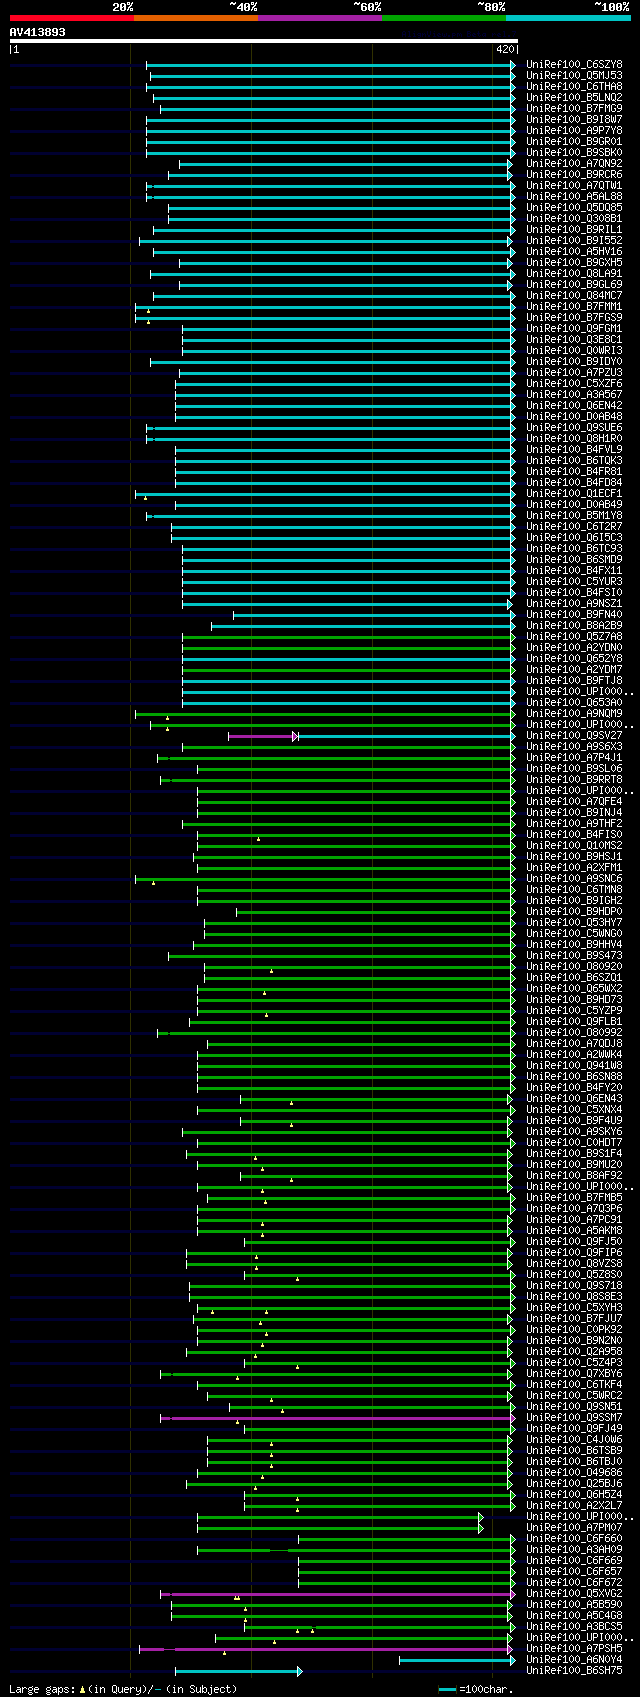Viewport: 640px width, 1697px height.
Task: Click the UniRef100_A7QN92 label
Action: (574, 164)
